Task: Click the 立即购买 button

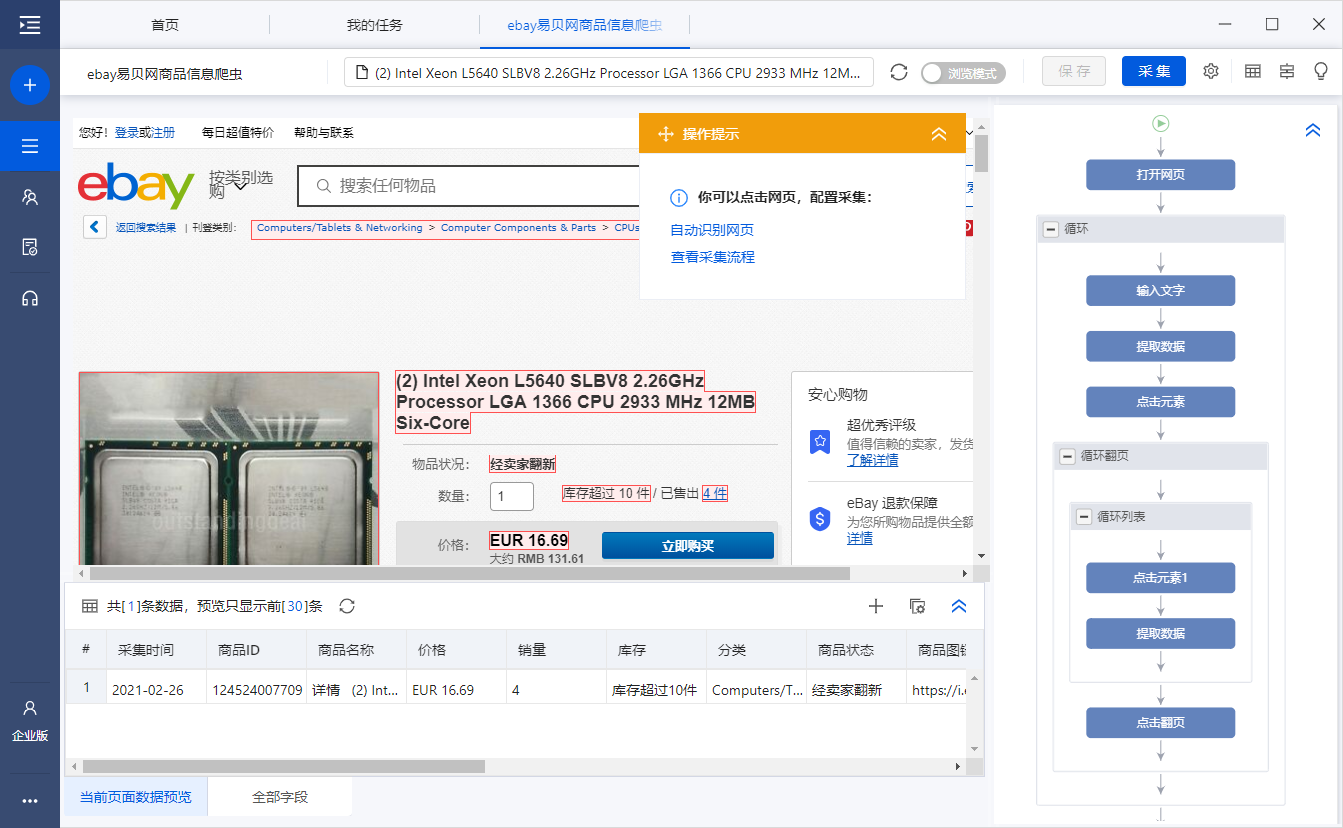Action: click(688, 546)
